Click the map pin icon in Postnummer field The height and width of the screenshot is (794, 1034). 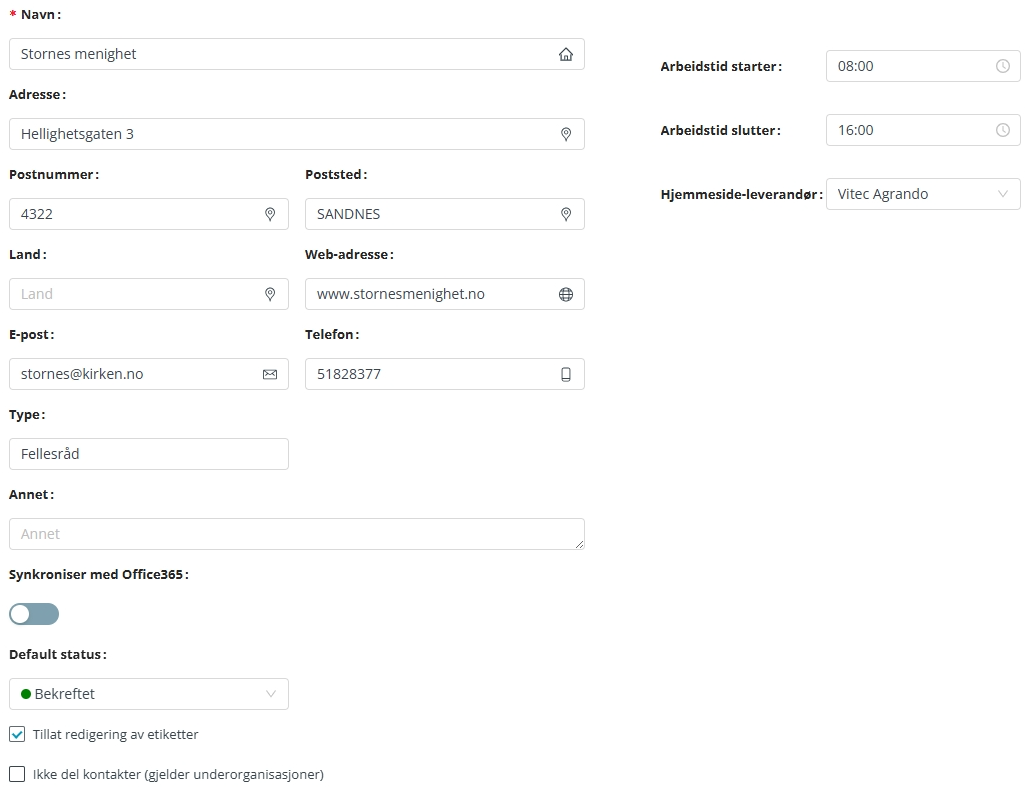[x=270, y=214]
